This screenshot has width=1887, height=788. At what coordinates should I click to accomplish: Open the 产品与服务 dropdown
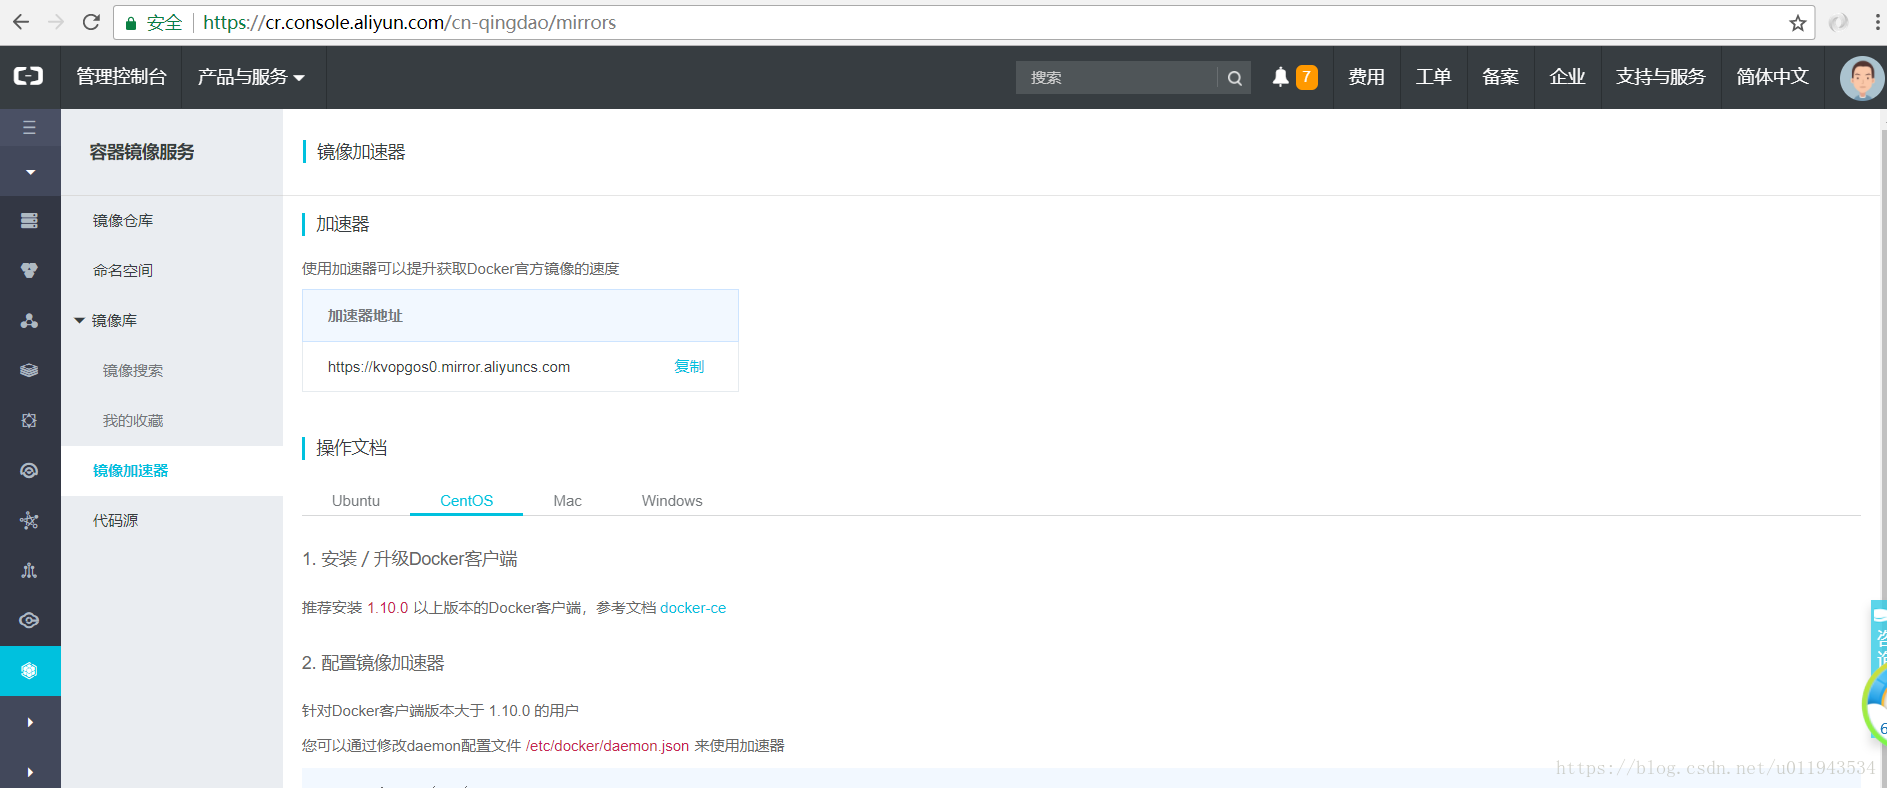click(251, 77)
